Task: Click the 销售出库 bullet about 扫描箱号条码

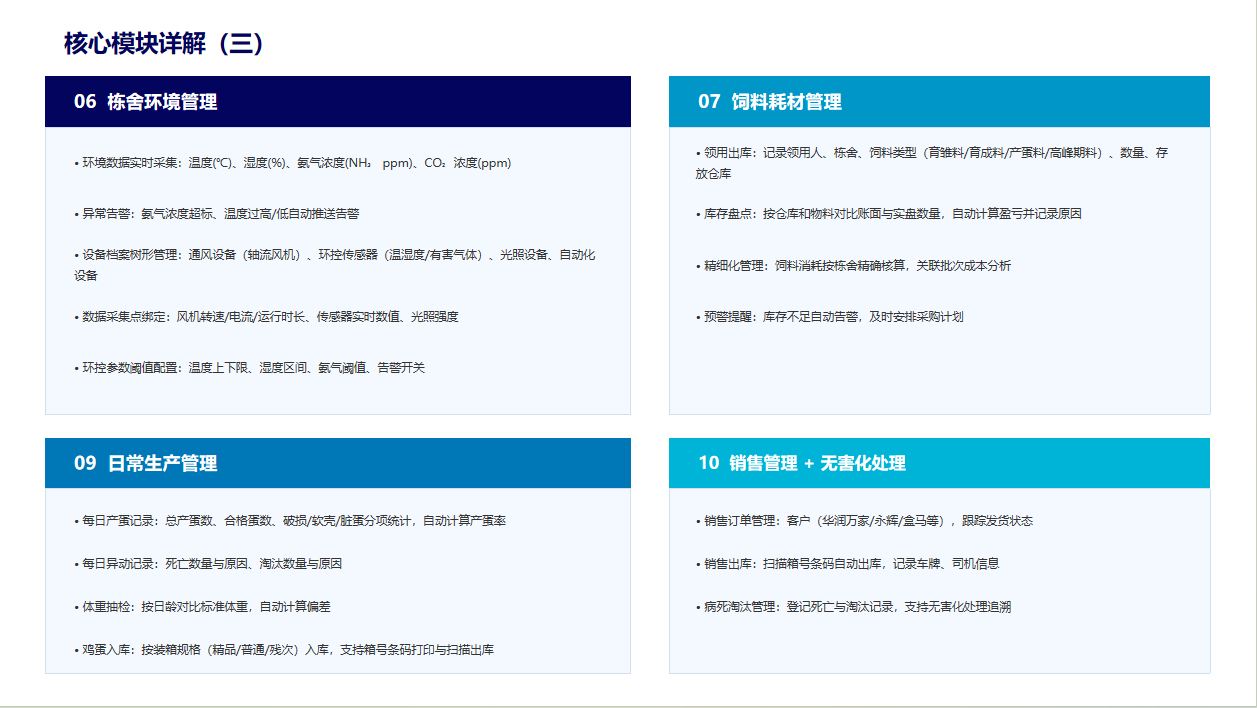Action: pyautogui.click(x=847, y=564)
